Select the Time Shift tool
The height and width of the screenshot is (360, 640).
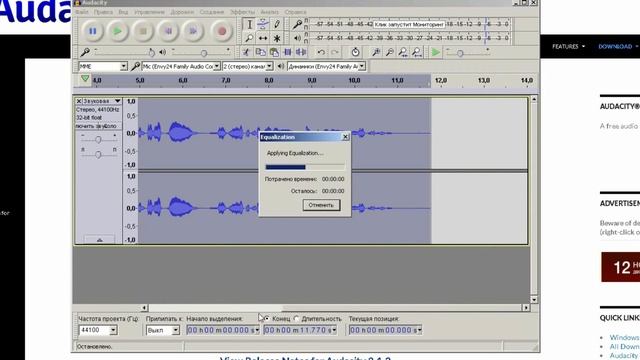tap(263, 38)
